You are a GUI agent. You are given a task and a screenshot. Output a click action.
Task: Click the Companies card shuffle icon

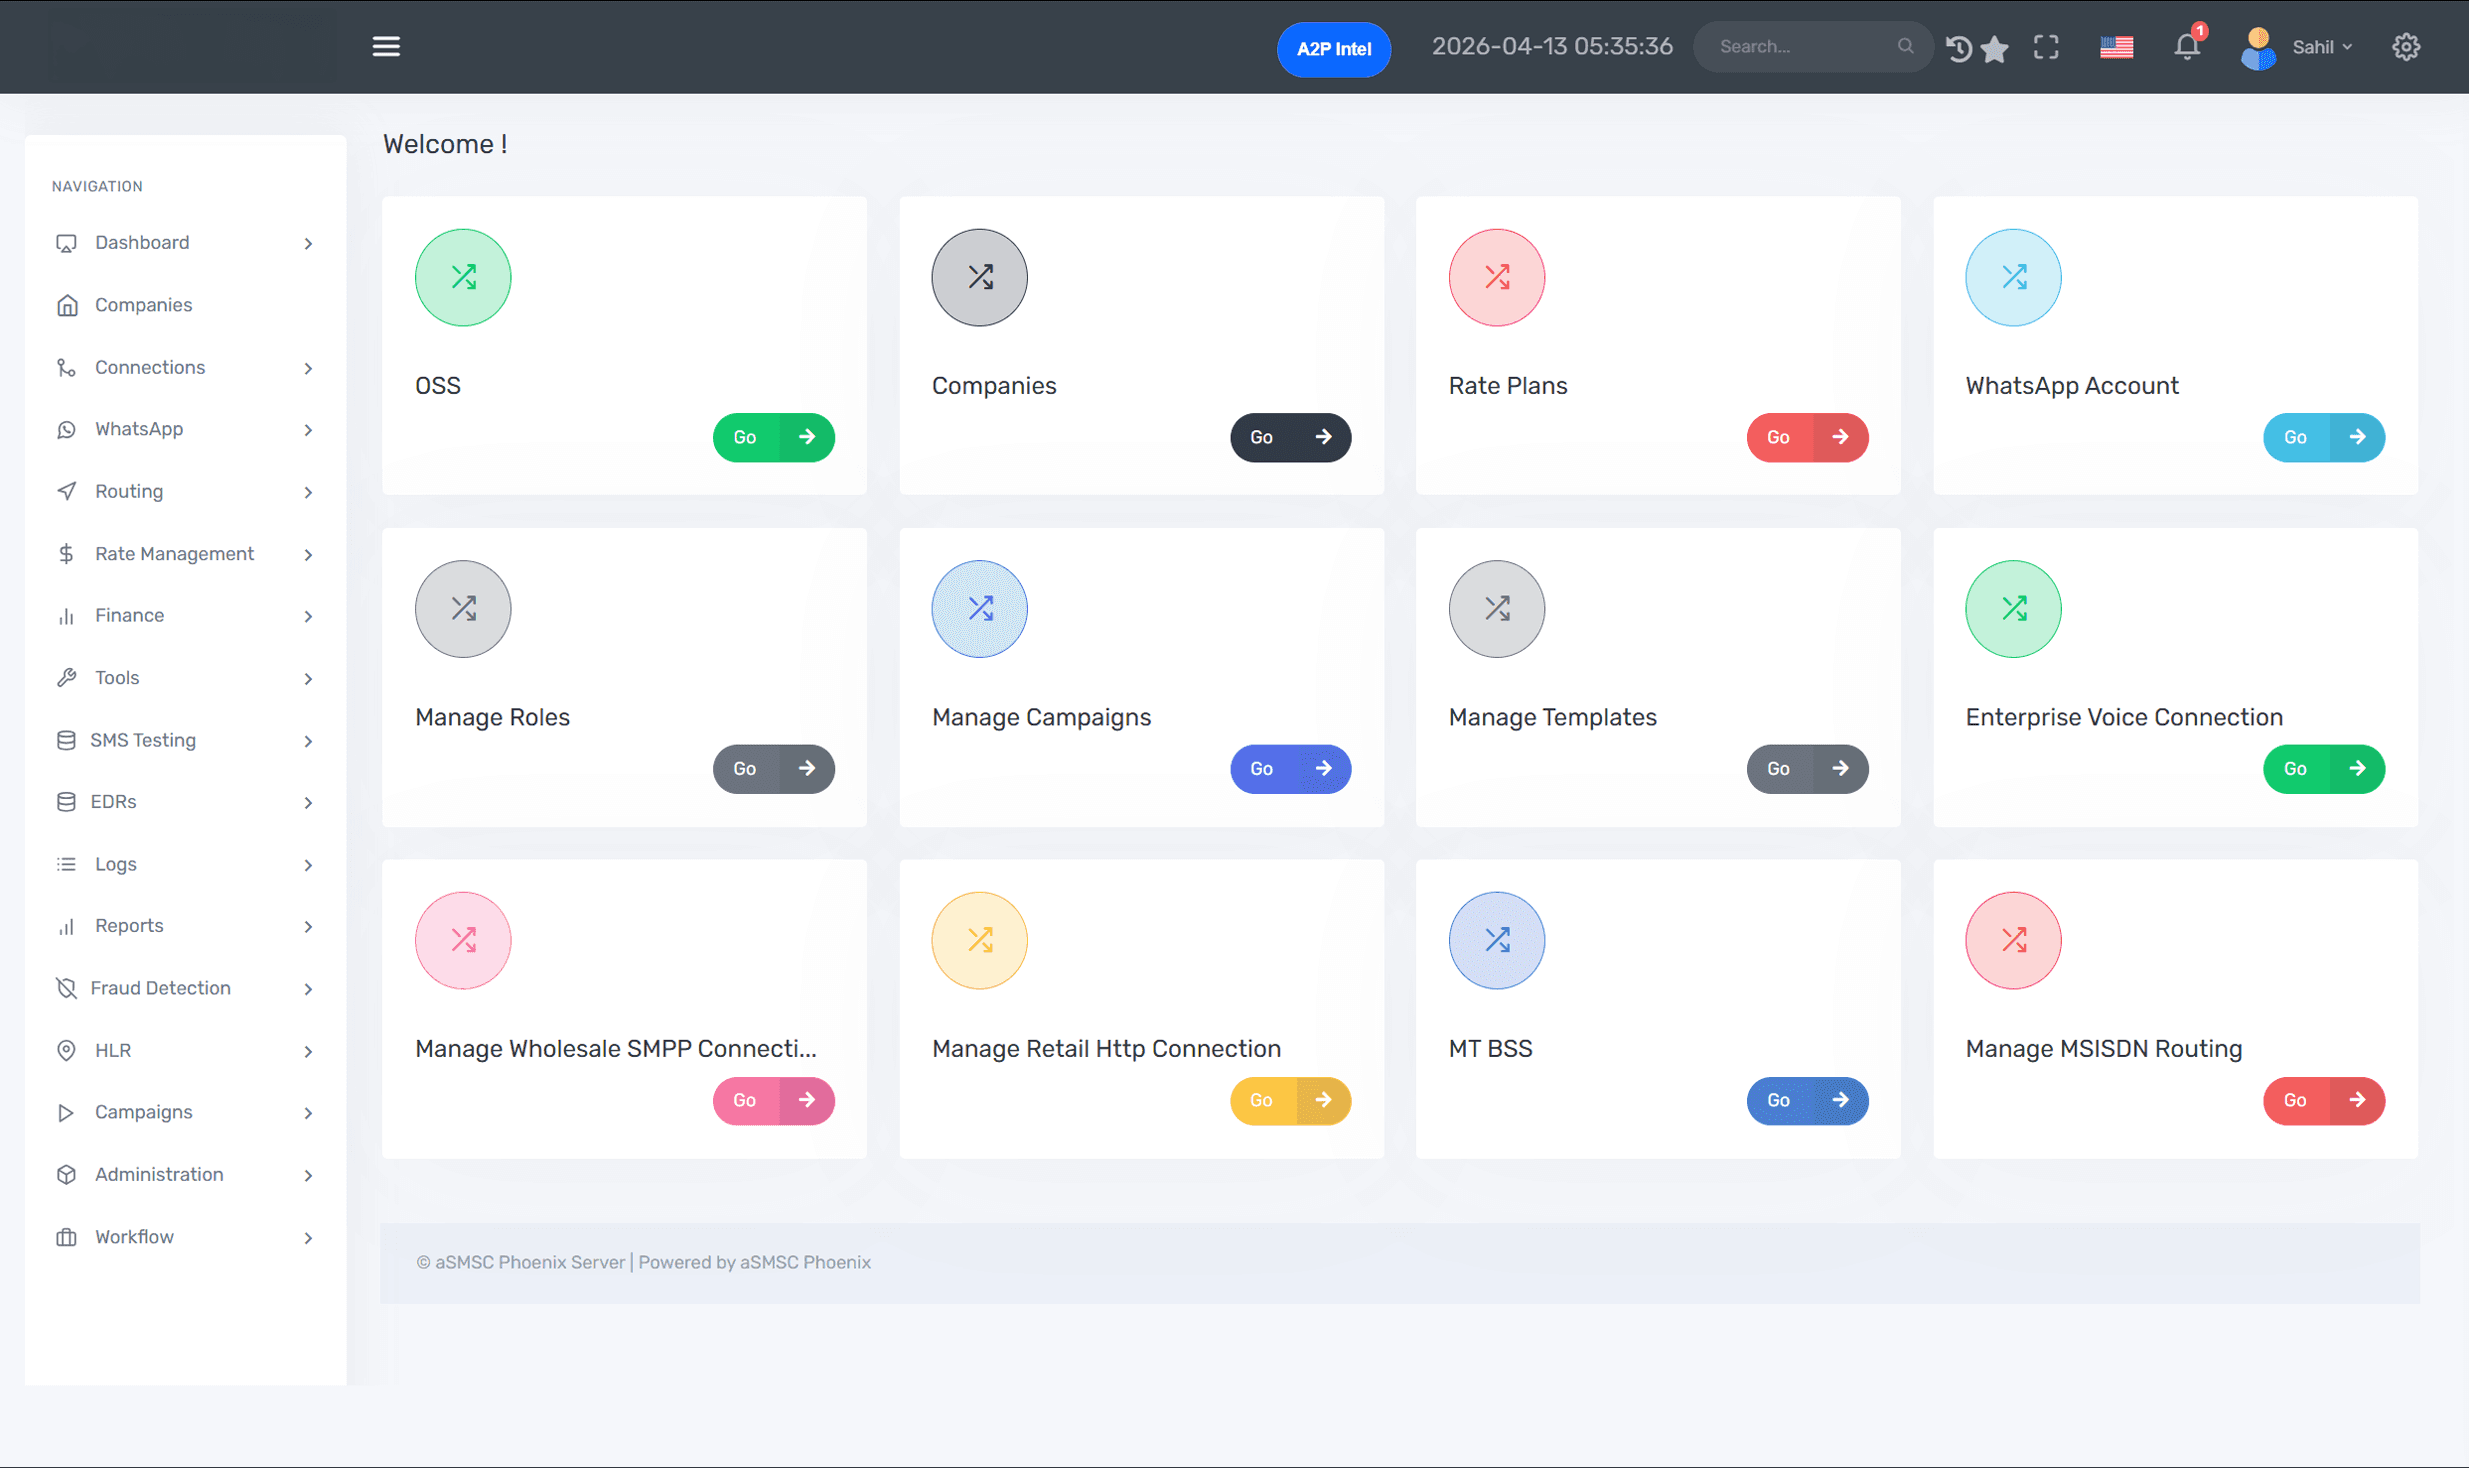click(979, 277)
